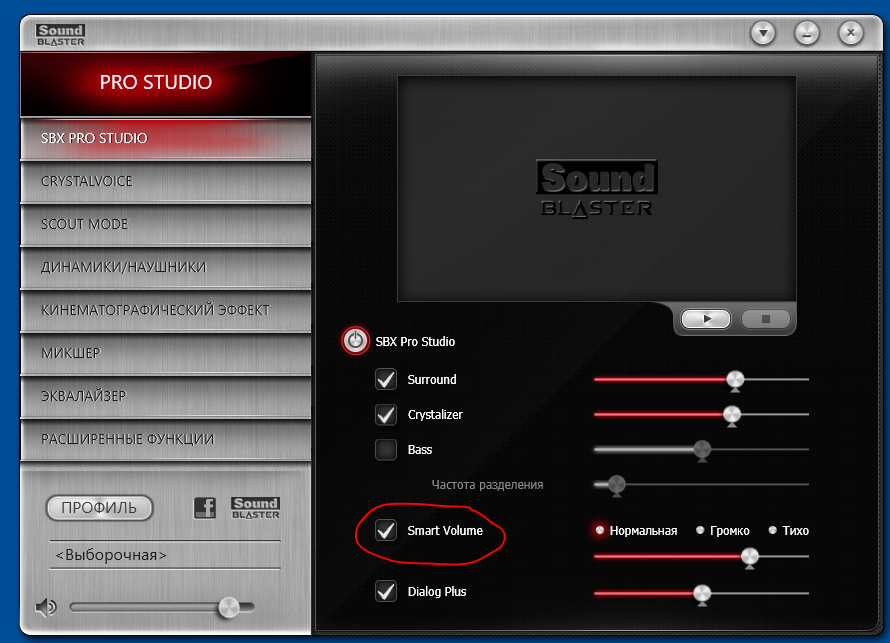Open the КИНЕМАТОГРАФИЧЕСКИЙ ЭФФЕКТ section
Image resolution: width=890 pixels, height=643 pixels.
pyautogui.click(x=166, y=310)
